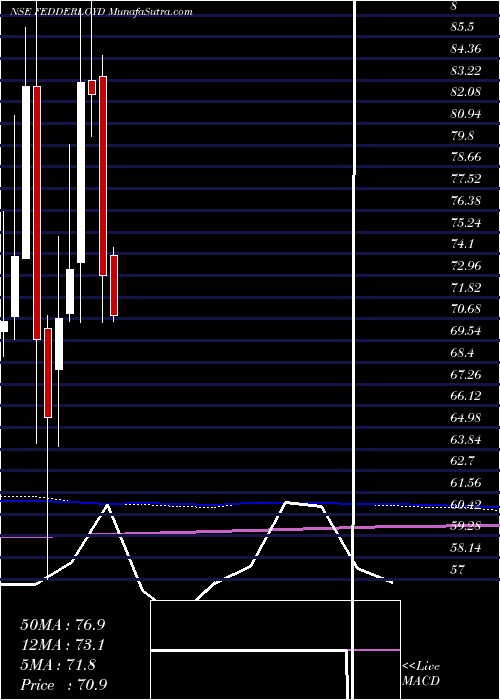Click the 69.54 price axis label

[466, 331]
